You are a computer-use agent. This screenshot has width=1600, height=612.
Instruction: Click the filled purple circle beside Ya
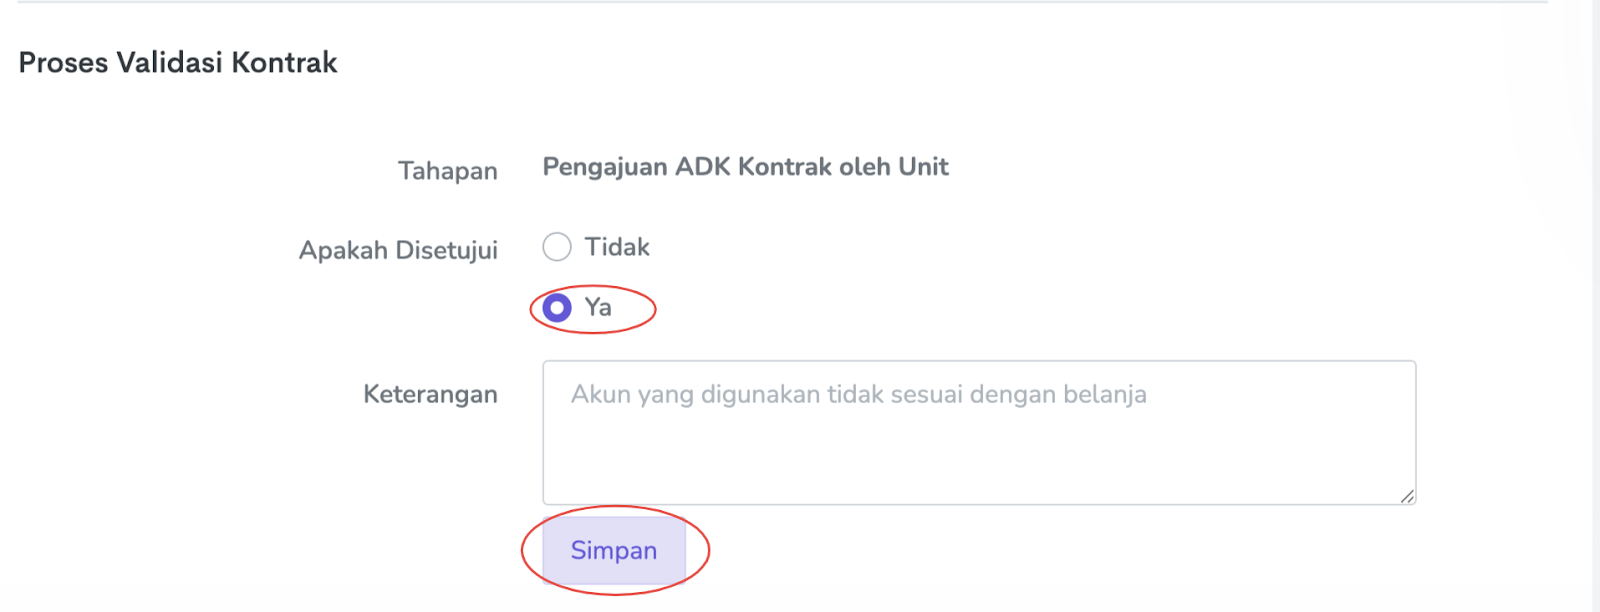click(x=557, y=308)
